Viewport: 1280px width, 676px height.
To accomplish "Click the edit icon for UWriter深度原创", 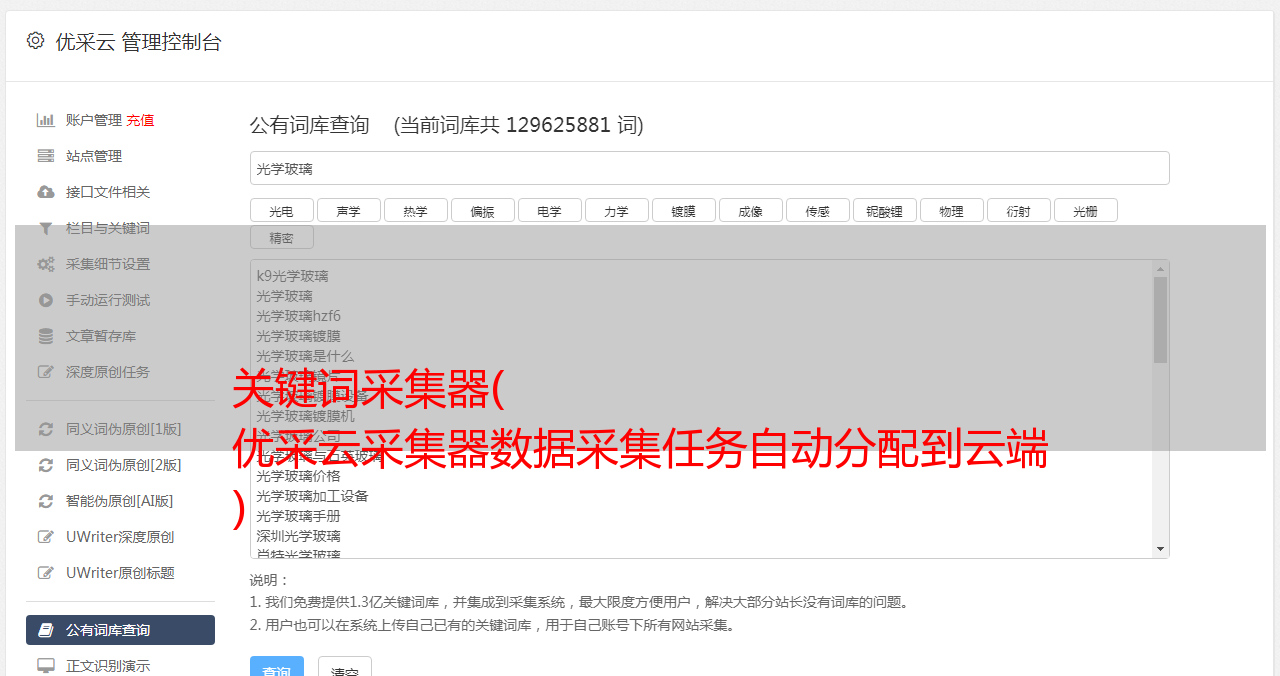I will (x=45, y=537).
